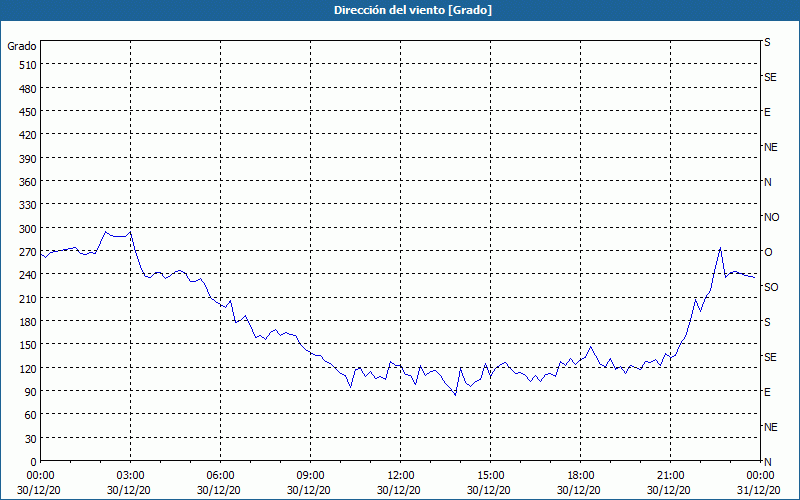Click the 18:00 time label
Screen dimensions: 800x500
point(581,476)
